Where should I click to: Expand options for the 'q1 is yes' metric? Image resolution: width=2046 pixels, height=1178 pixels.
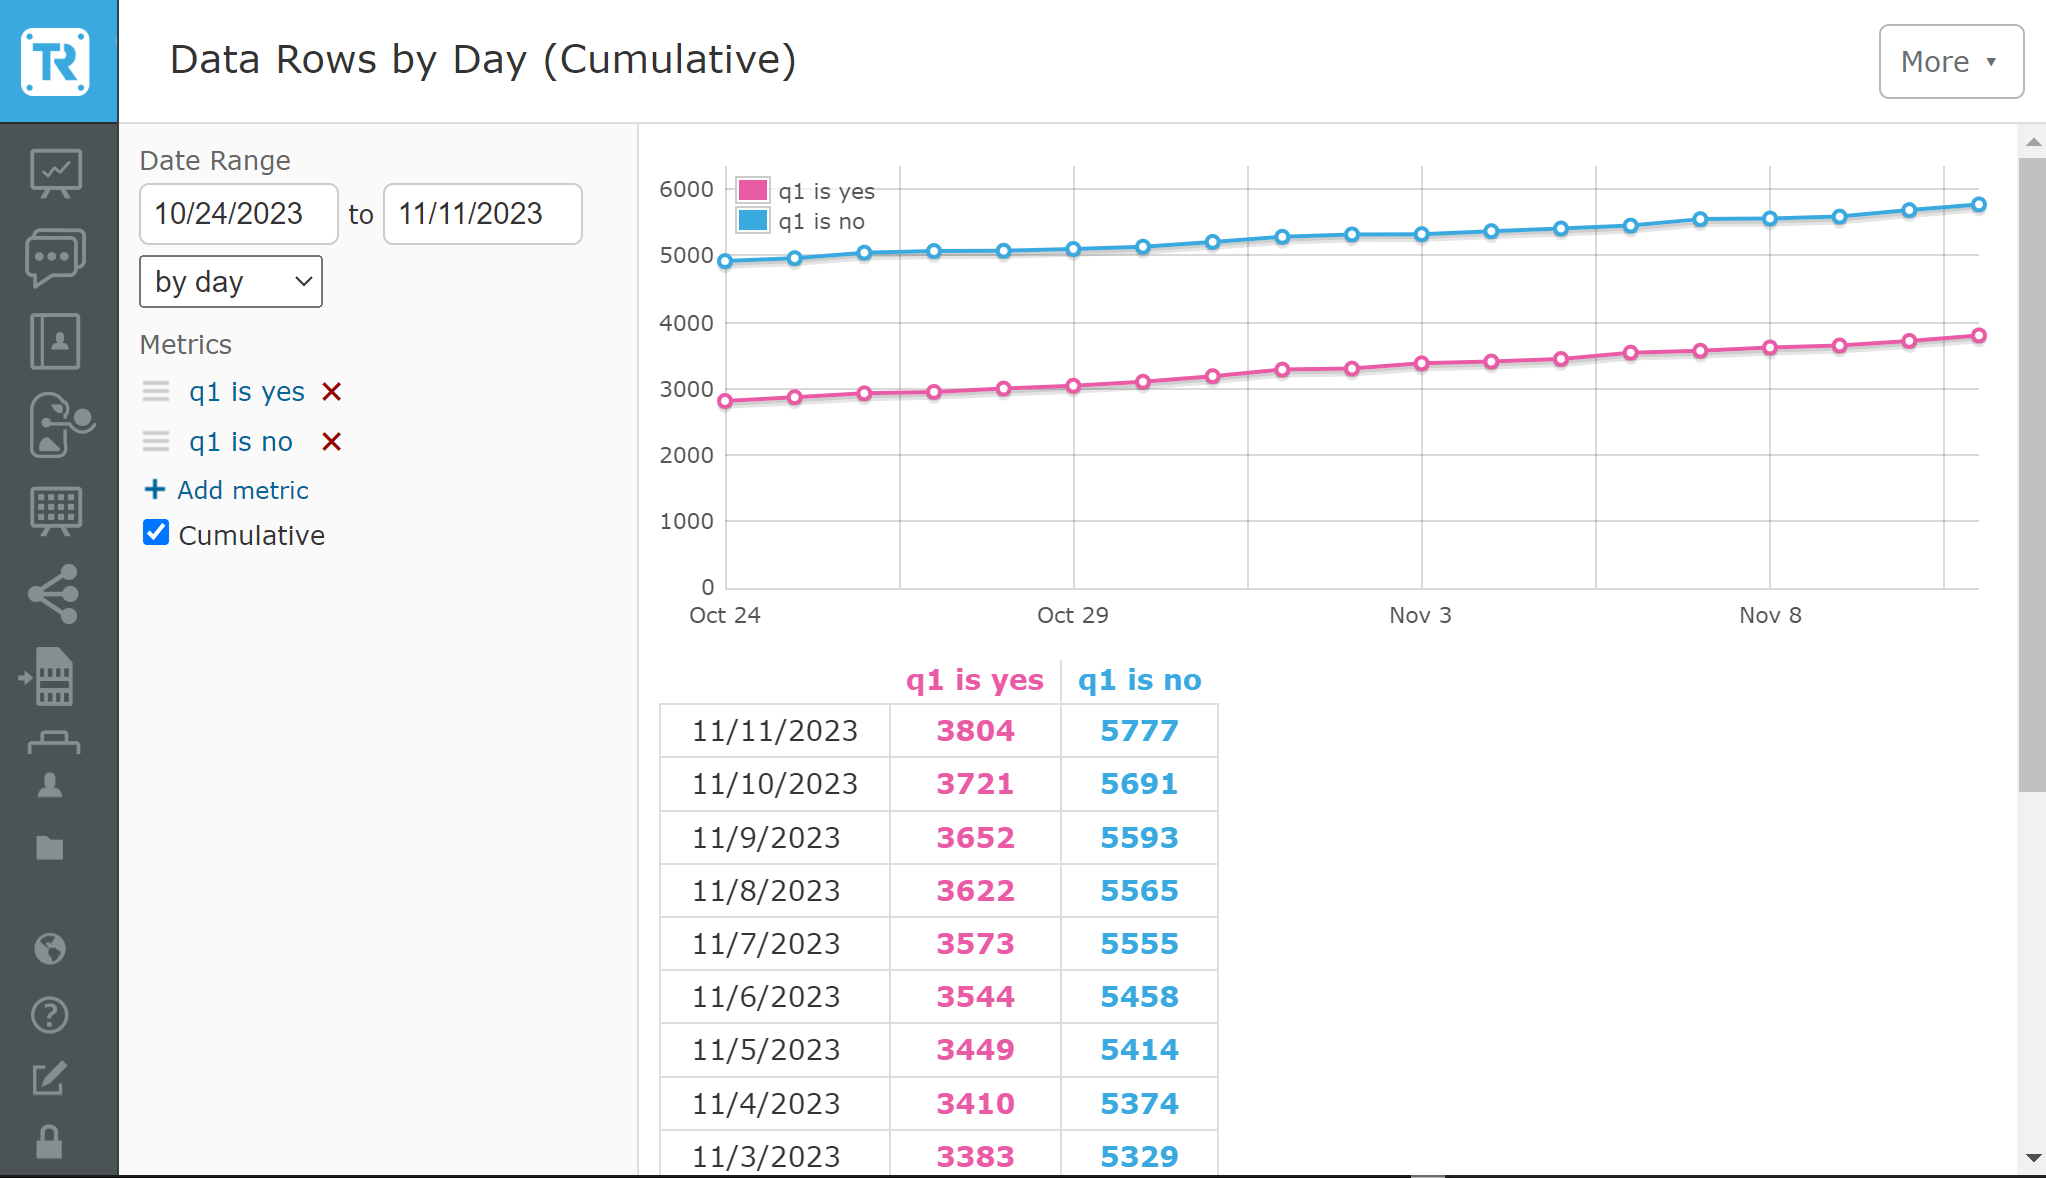156,391
